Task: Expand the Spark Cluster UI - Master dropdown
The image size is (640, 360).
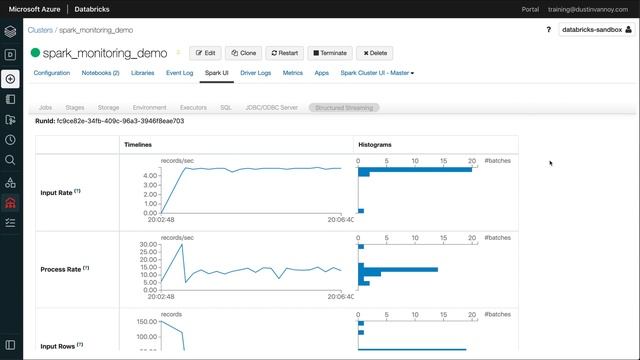Action: pos(377,73)
